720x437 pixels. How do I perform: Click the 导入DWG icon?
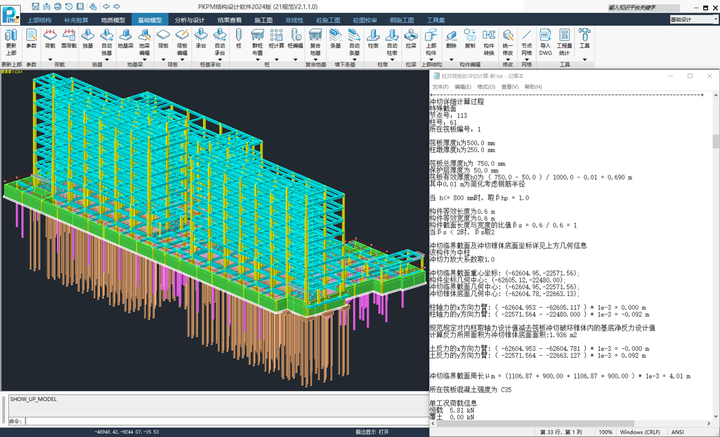[x=545, y=37]
